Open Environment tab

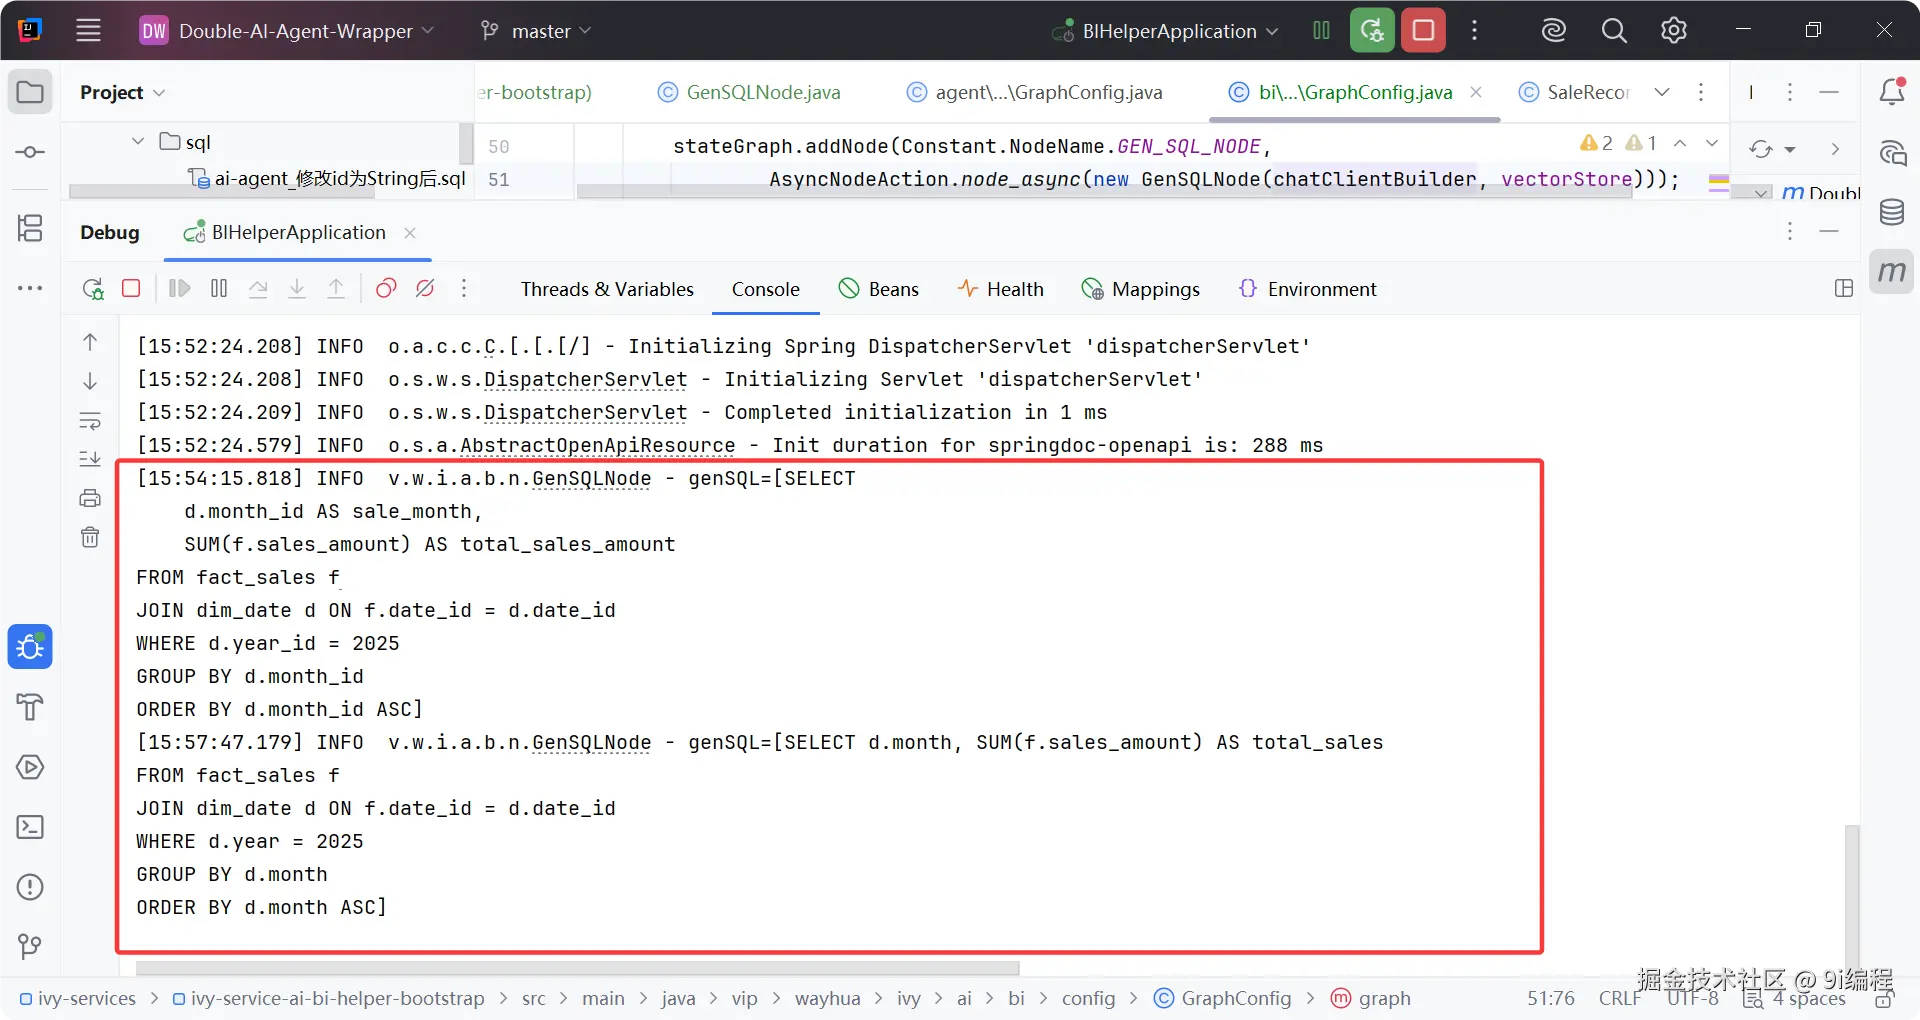(x=1307, y=289)
